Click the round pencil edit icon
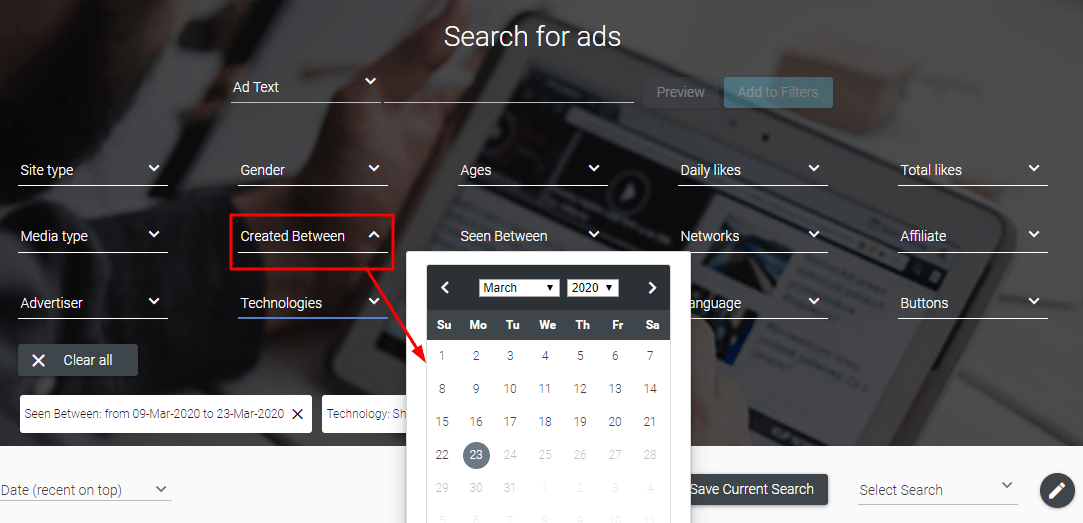Screen dimensions: 1083x523 (x=1057, y=491)
